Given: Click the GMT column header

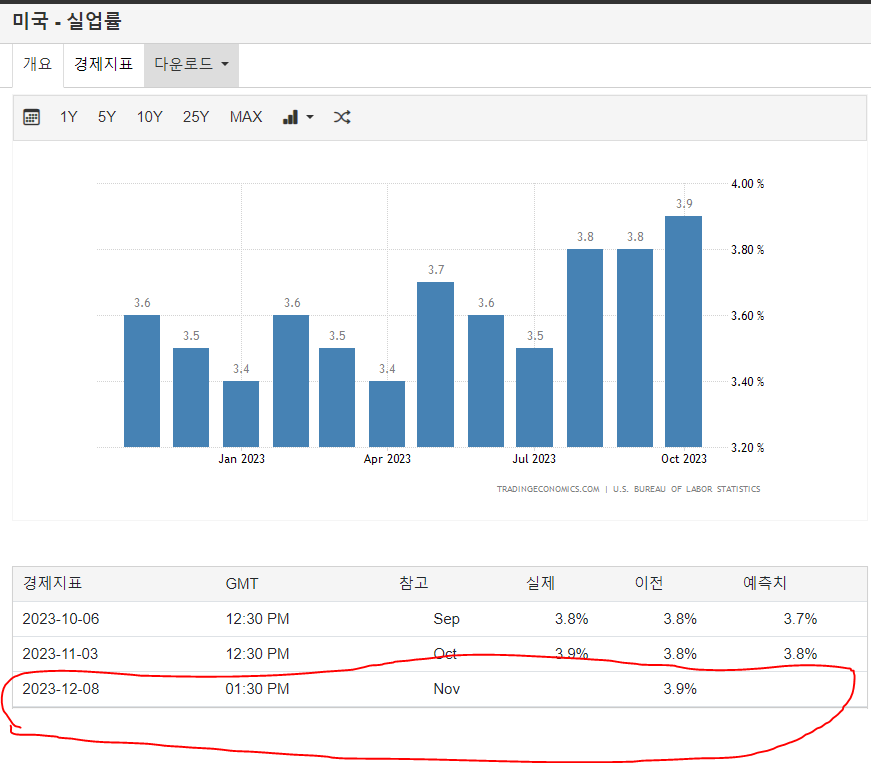Looking at the screenshot, I should pos(242,584).
